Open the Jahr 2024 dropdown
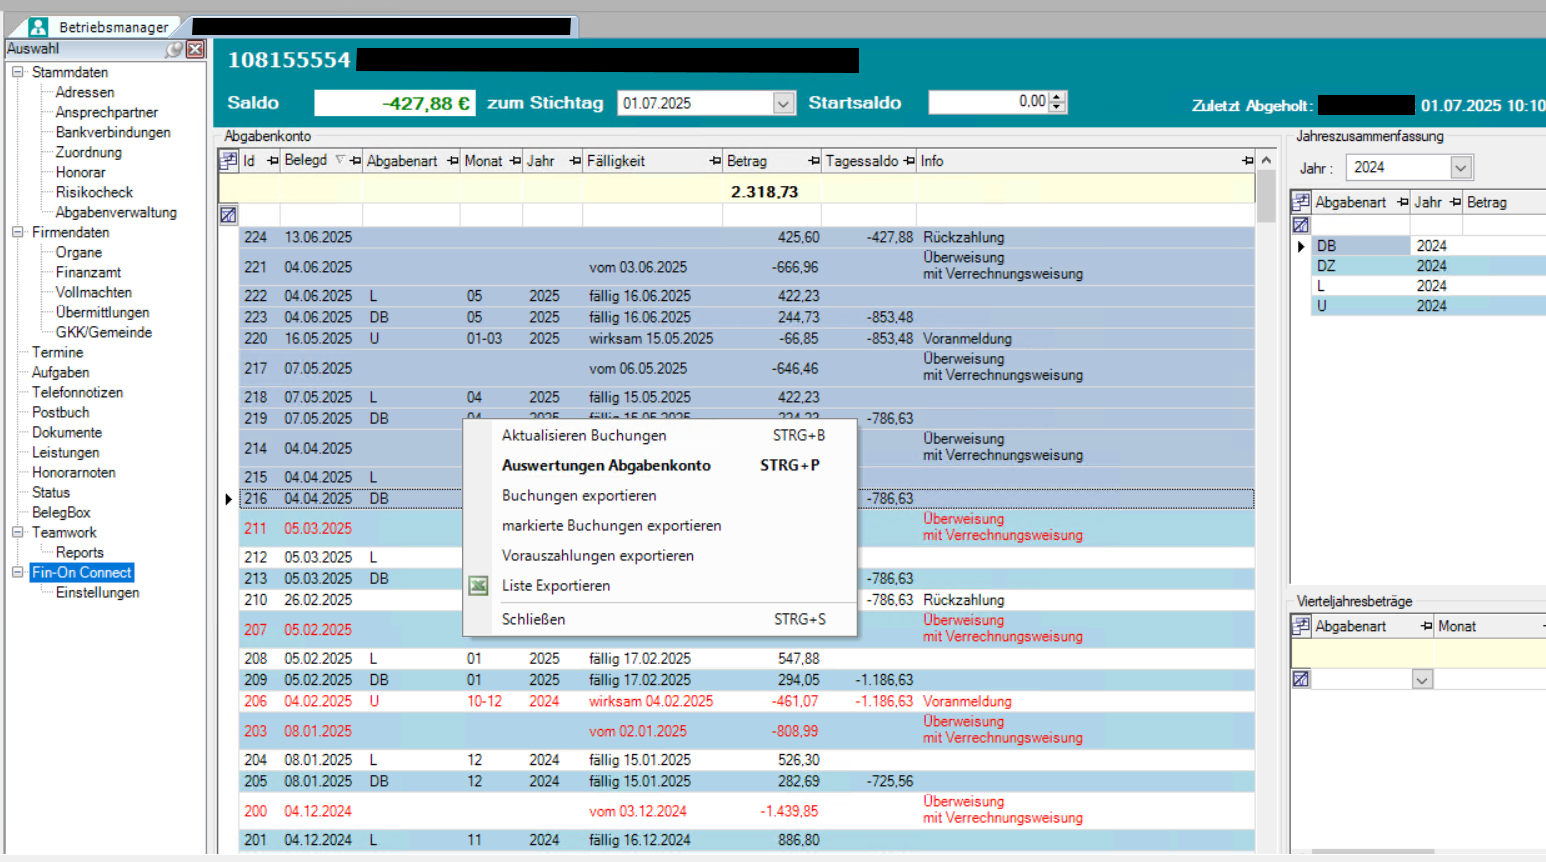The height and width of the screenshot is (862, 1546). (x=1460, y=168)
